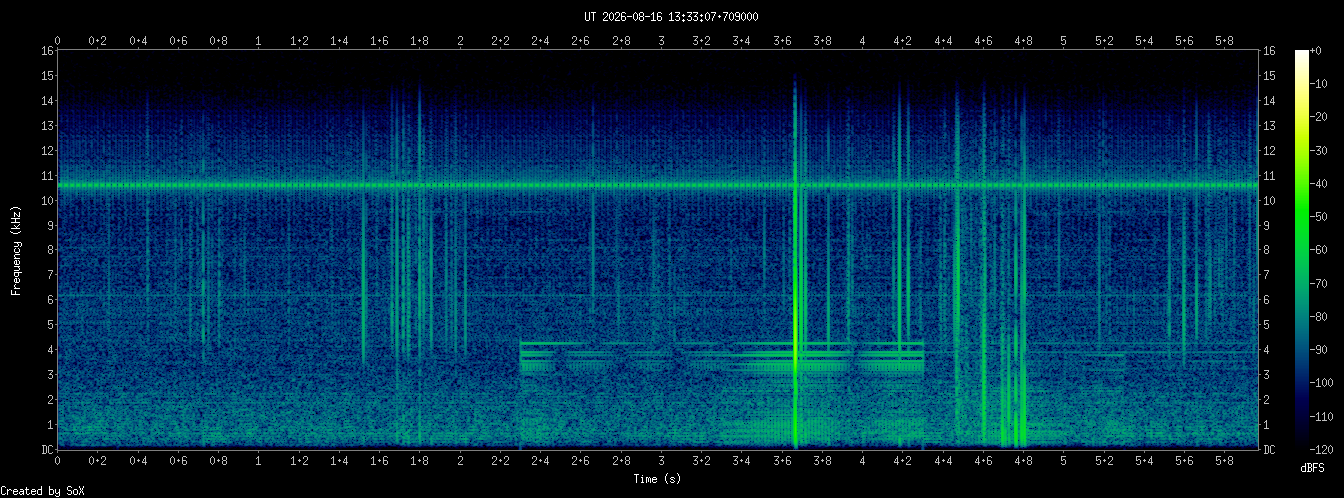Click the 5 second tick on the top time axis
The width and height of the screenshot is (1344, 498).
click(1064, 41)
